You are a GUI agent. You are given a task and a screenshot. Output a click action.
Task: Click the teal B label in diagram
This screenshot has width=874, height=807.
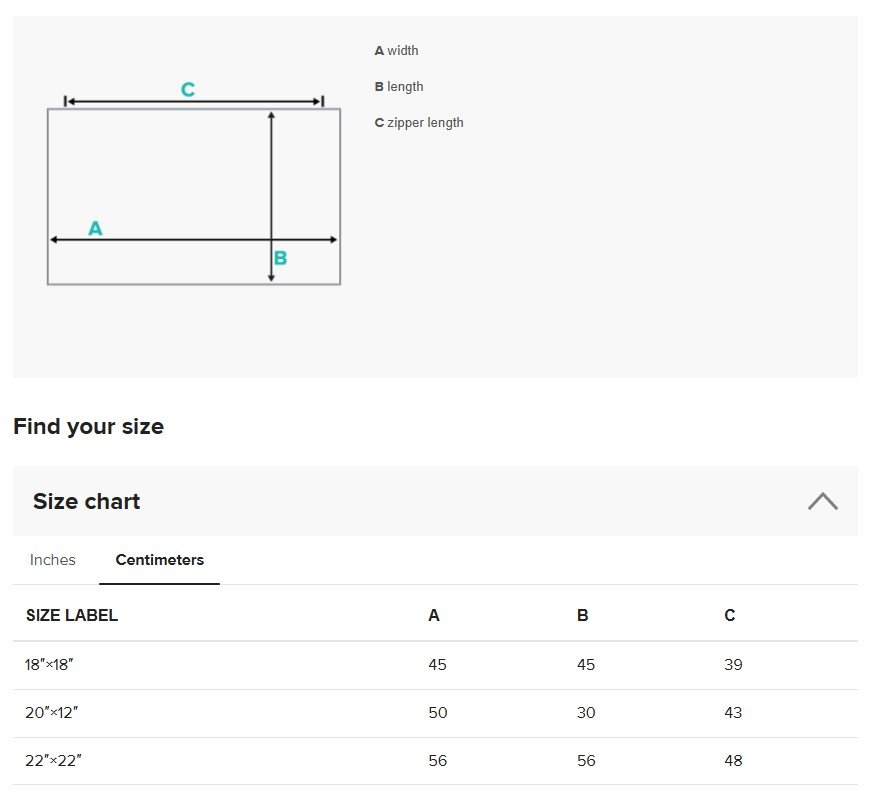(280, 257)
